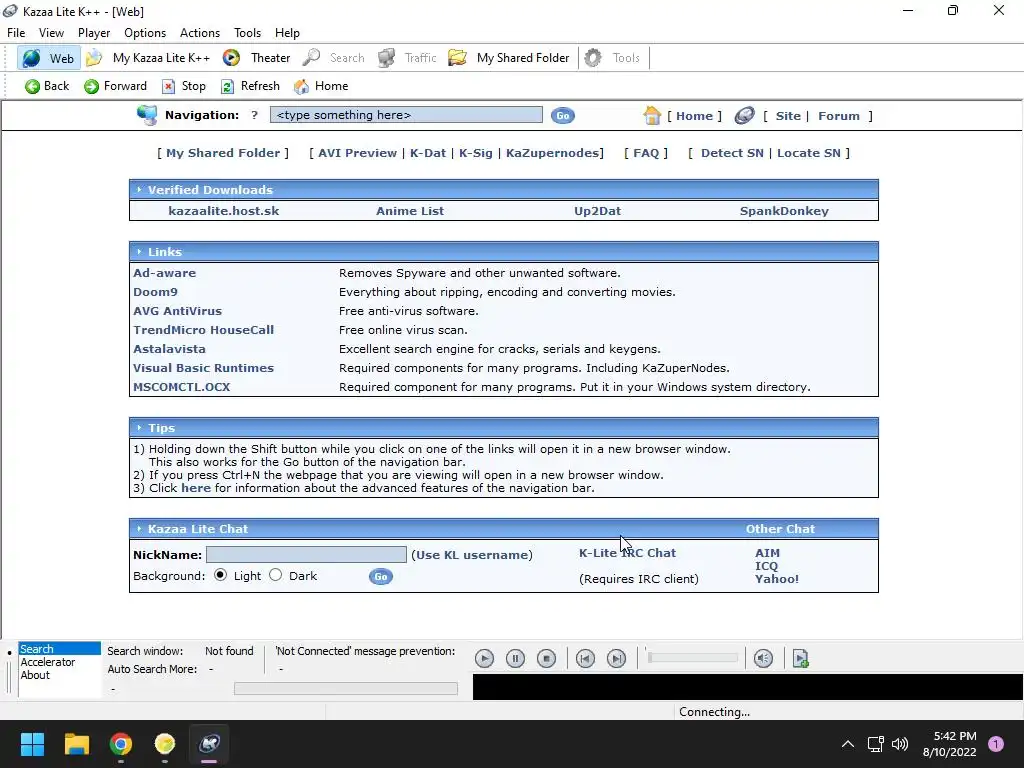Image resolution: width=1024 pixels, height=768 pixels.
Task: Switch to the Web toolbar view
Action: (48, 58)
